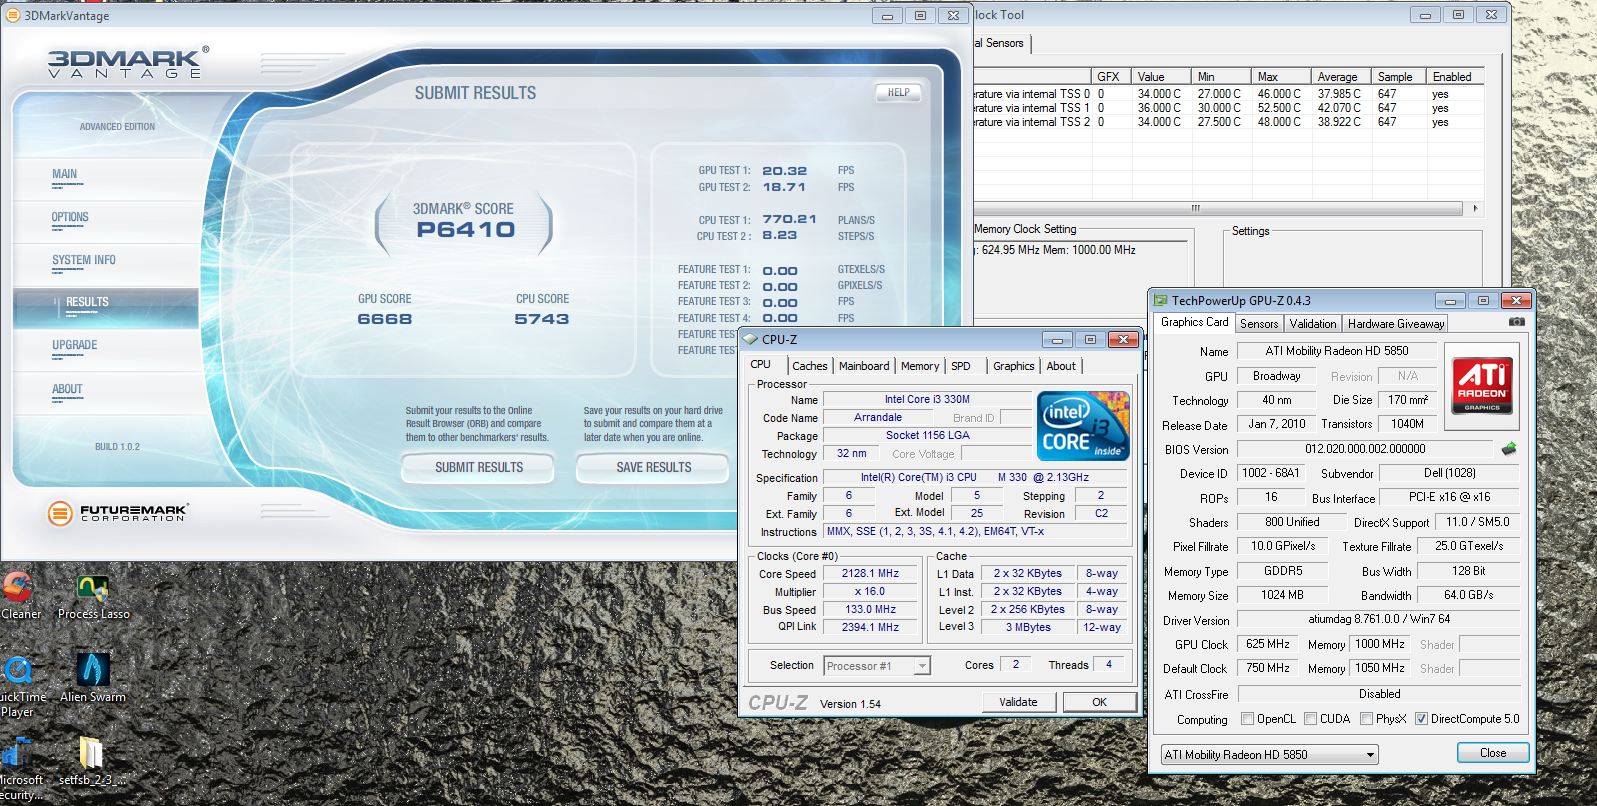1597x806 pixels.
Task: Click the HELP button in 3DMark
Action: [x=898, y=93]
